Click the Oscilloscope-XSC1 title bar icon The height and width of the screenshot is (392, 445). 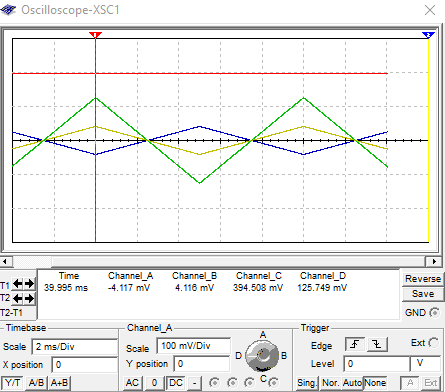(8, 10)
